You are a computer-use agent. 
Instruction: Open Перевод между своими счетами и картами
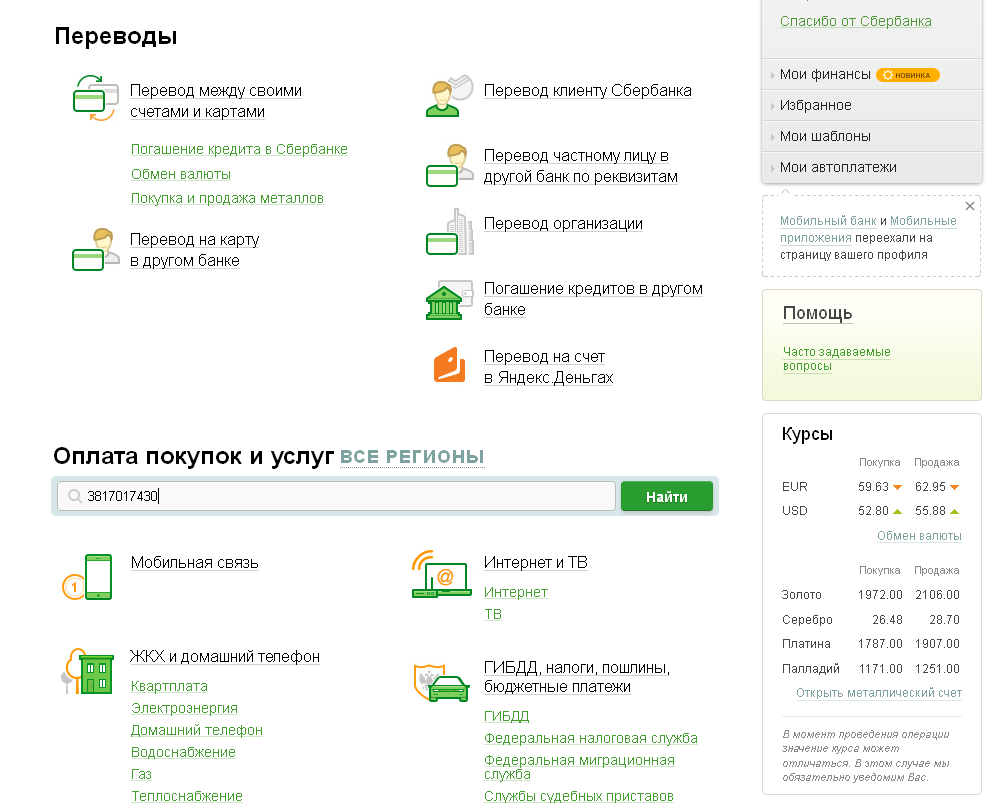point(216,101)
